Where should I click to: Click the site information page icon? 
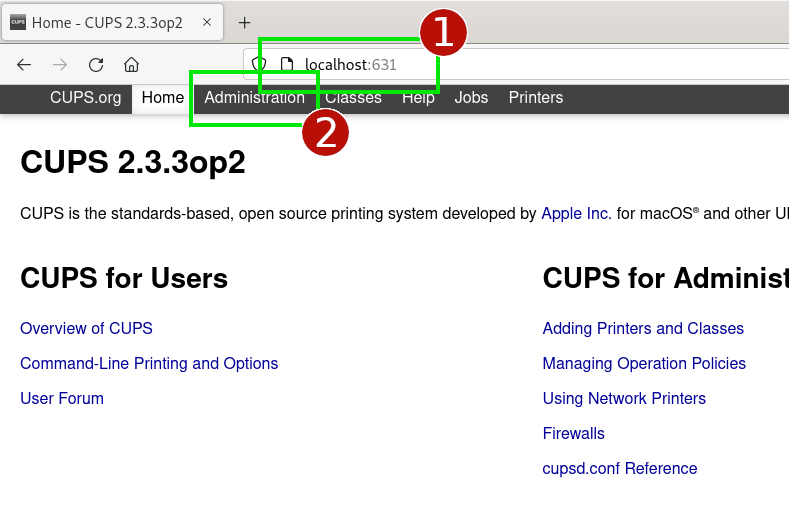[x=287, y=64]
